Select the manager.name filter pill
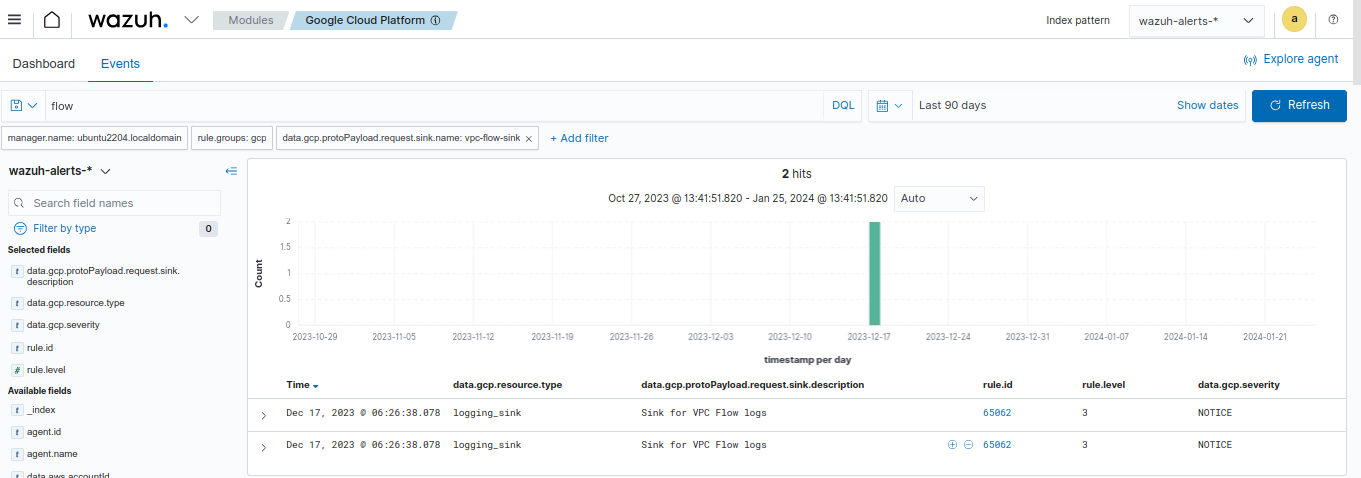Screen dimensions: 1361x478 (x=95, y=138)
